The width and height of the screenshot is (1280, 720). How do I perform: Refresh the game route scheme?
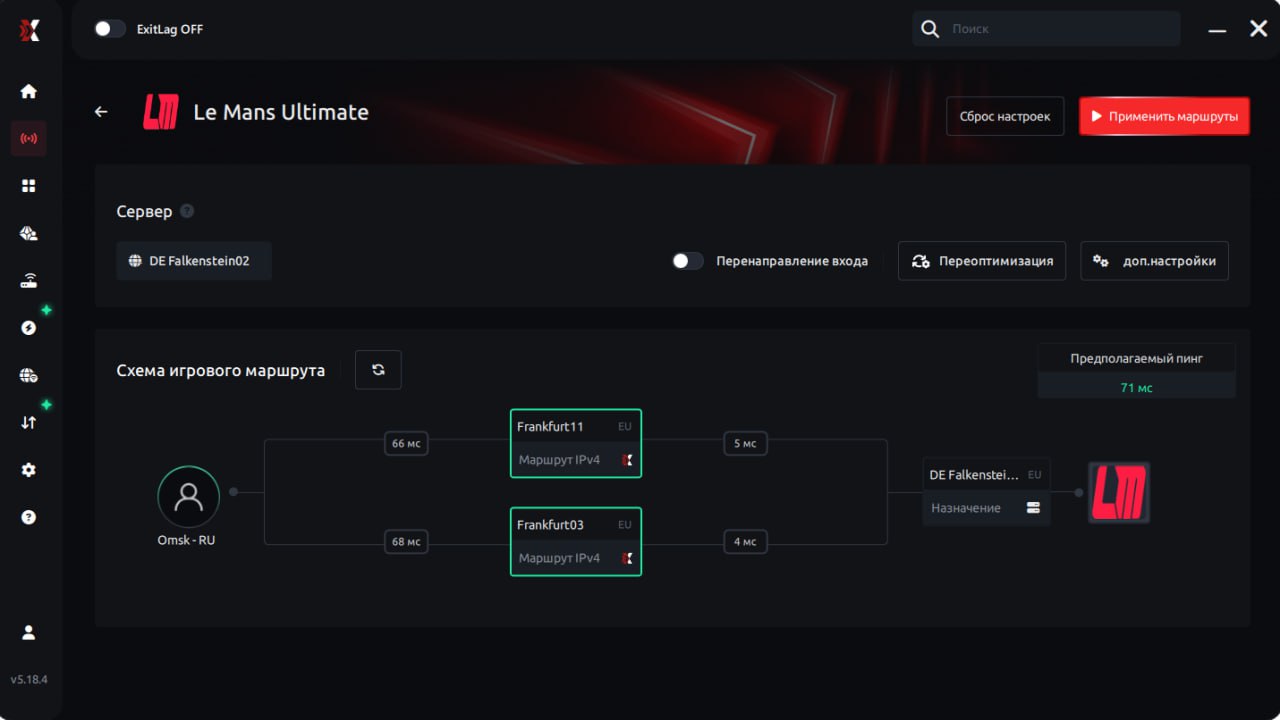pos(378,370)
